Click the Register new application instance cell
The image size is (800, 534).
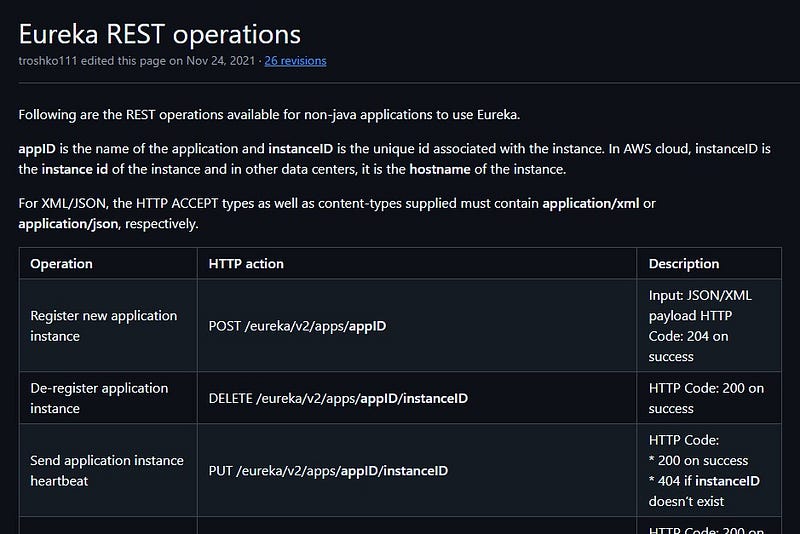point(103,326)
